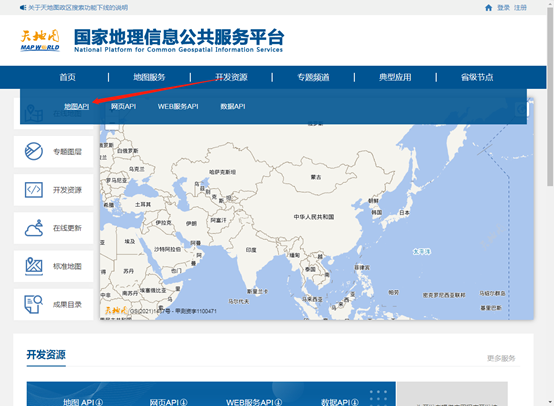Click the 成果目录 sidebar label
Screen dimensions: 554x406
(x=67, y=304)
